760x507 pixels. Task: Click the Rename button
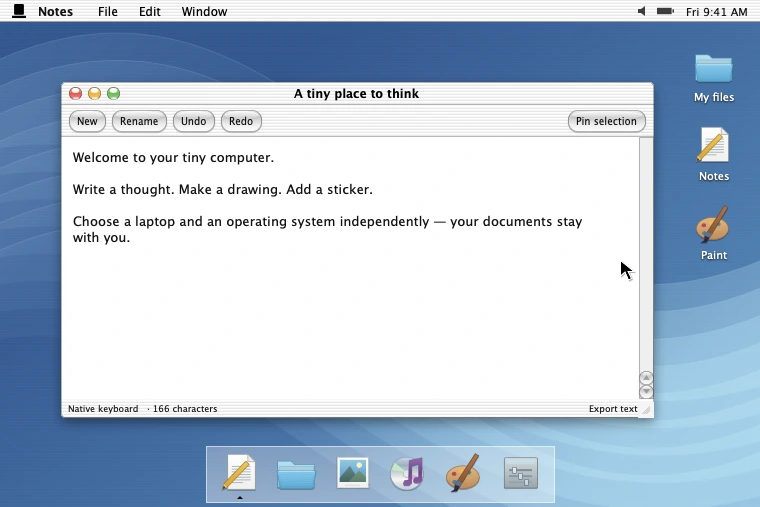[x=139, y=121]
